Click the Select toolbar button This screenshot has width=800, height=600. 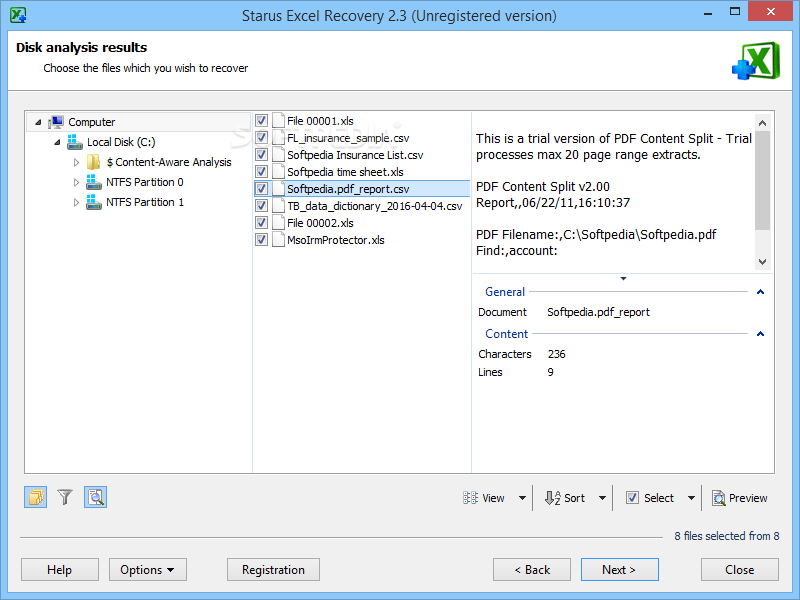pos(650,498)
